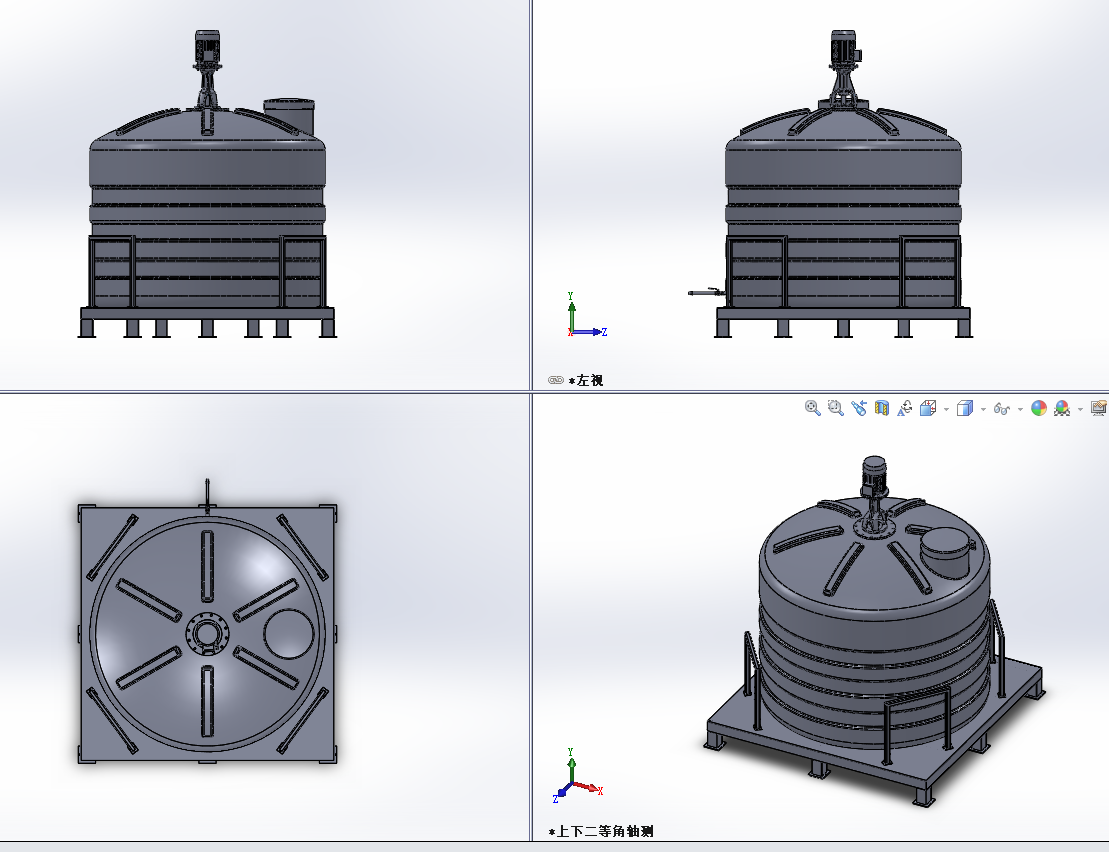Click the Previous View icon
Screen dimensions: 1109x852
point(859,408)
